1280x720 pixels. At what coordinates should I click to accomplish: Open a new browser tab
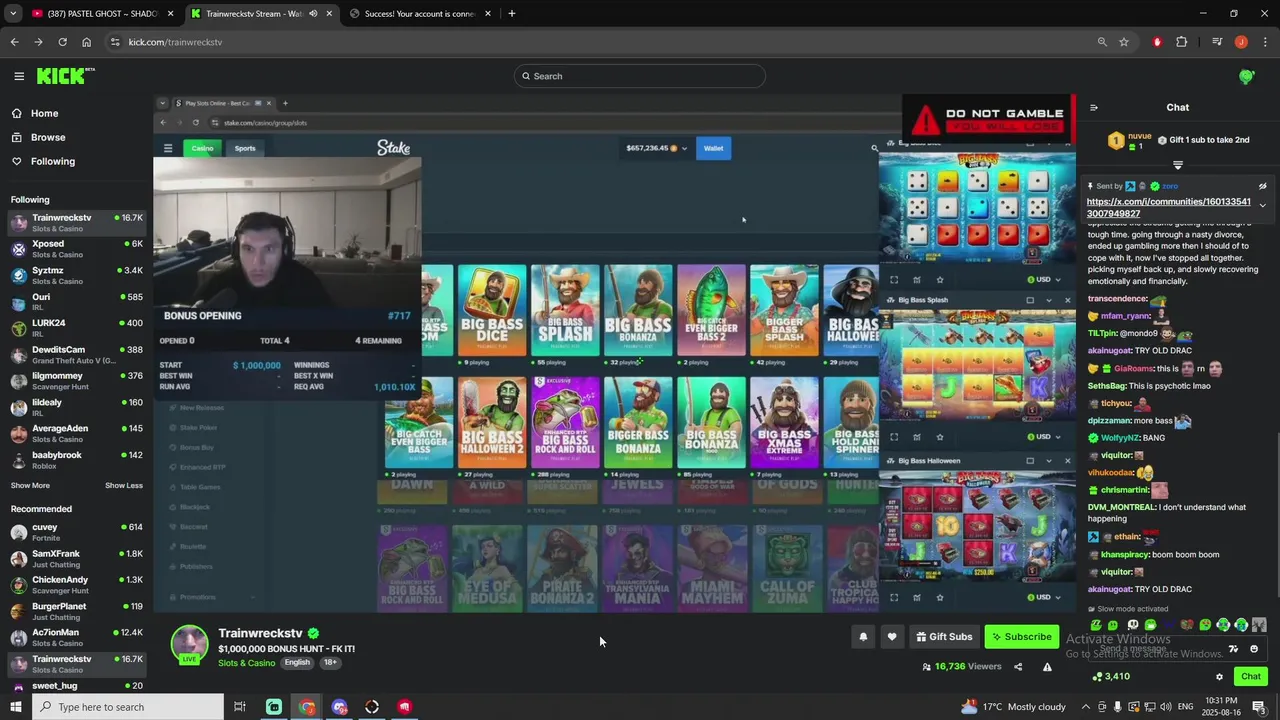pos(511,14)
